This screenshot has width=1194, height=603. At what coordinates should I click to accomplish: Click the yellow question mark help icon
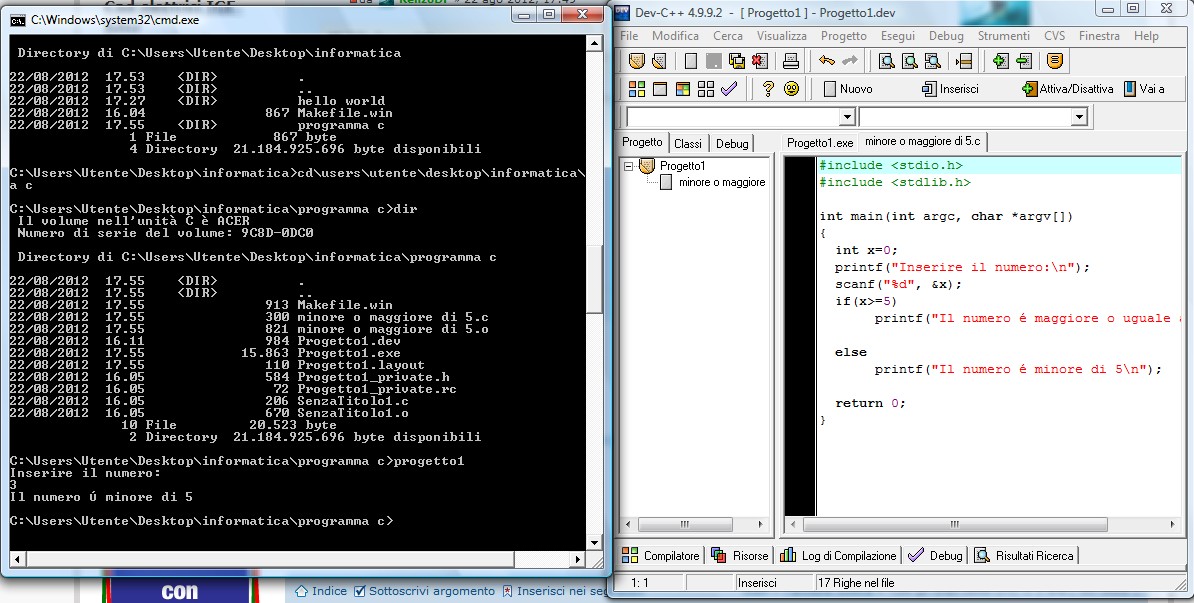768,89
